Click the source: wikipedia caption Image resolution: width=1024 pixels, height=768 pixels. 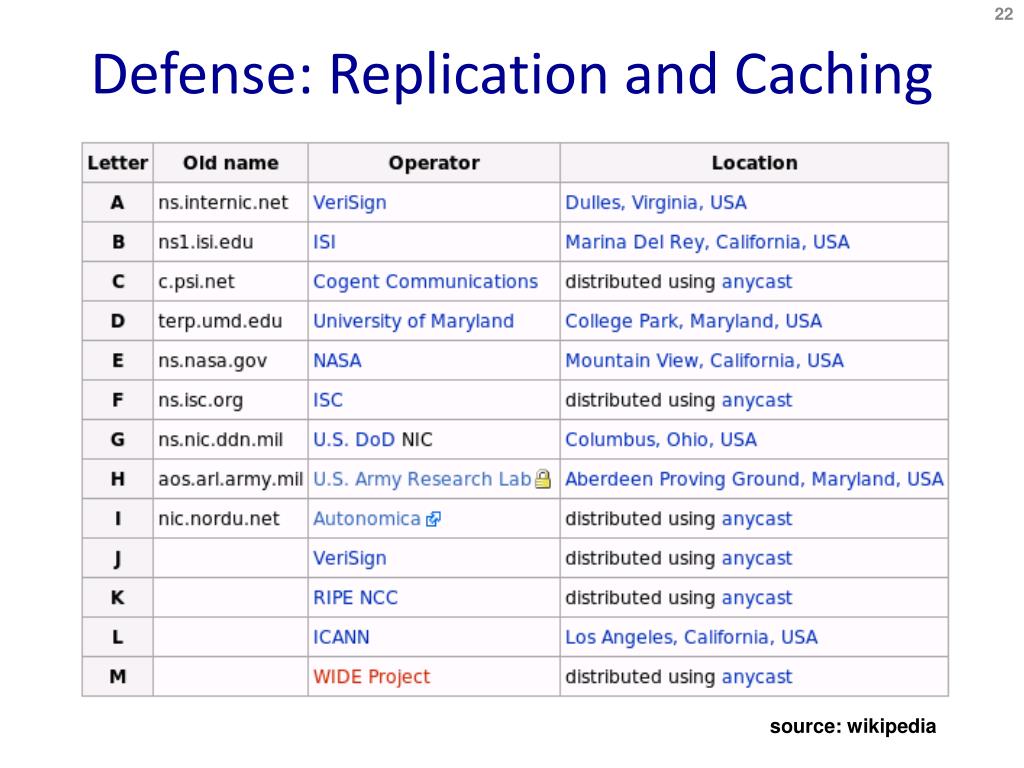[853, 726]
